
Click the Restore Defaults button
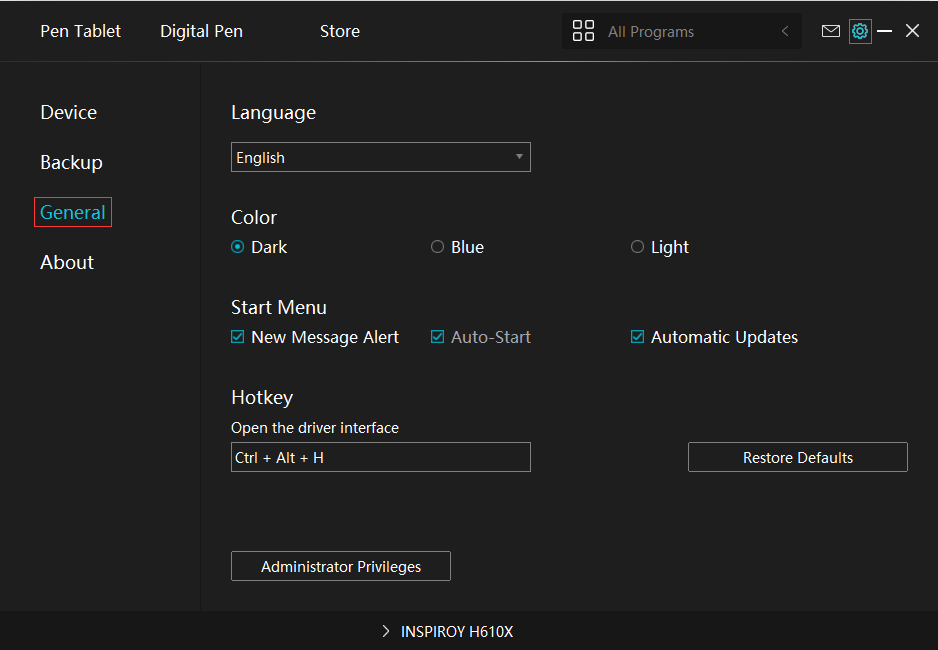(x=797, y=457)
